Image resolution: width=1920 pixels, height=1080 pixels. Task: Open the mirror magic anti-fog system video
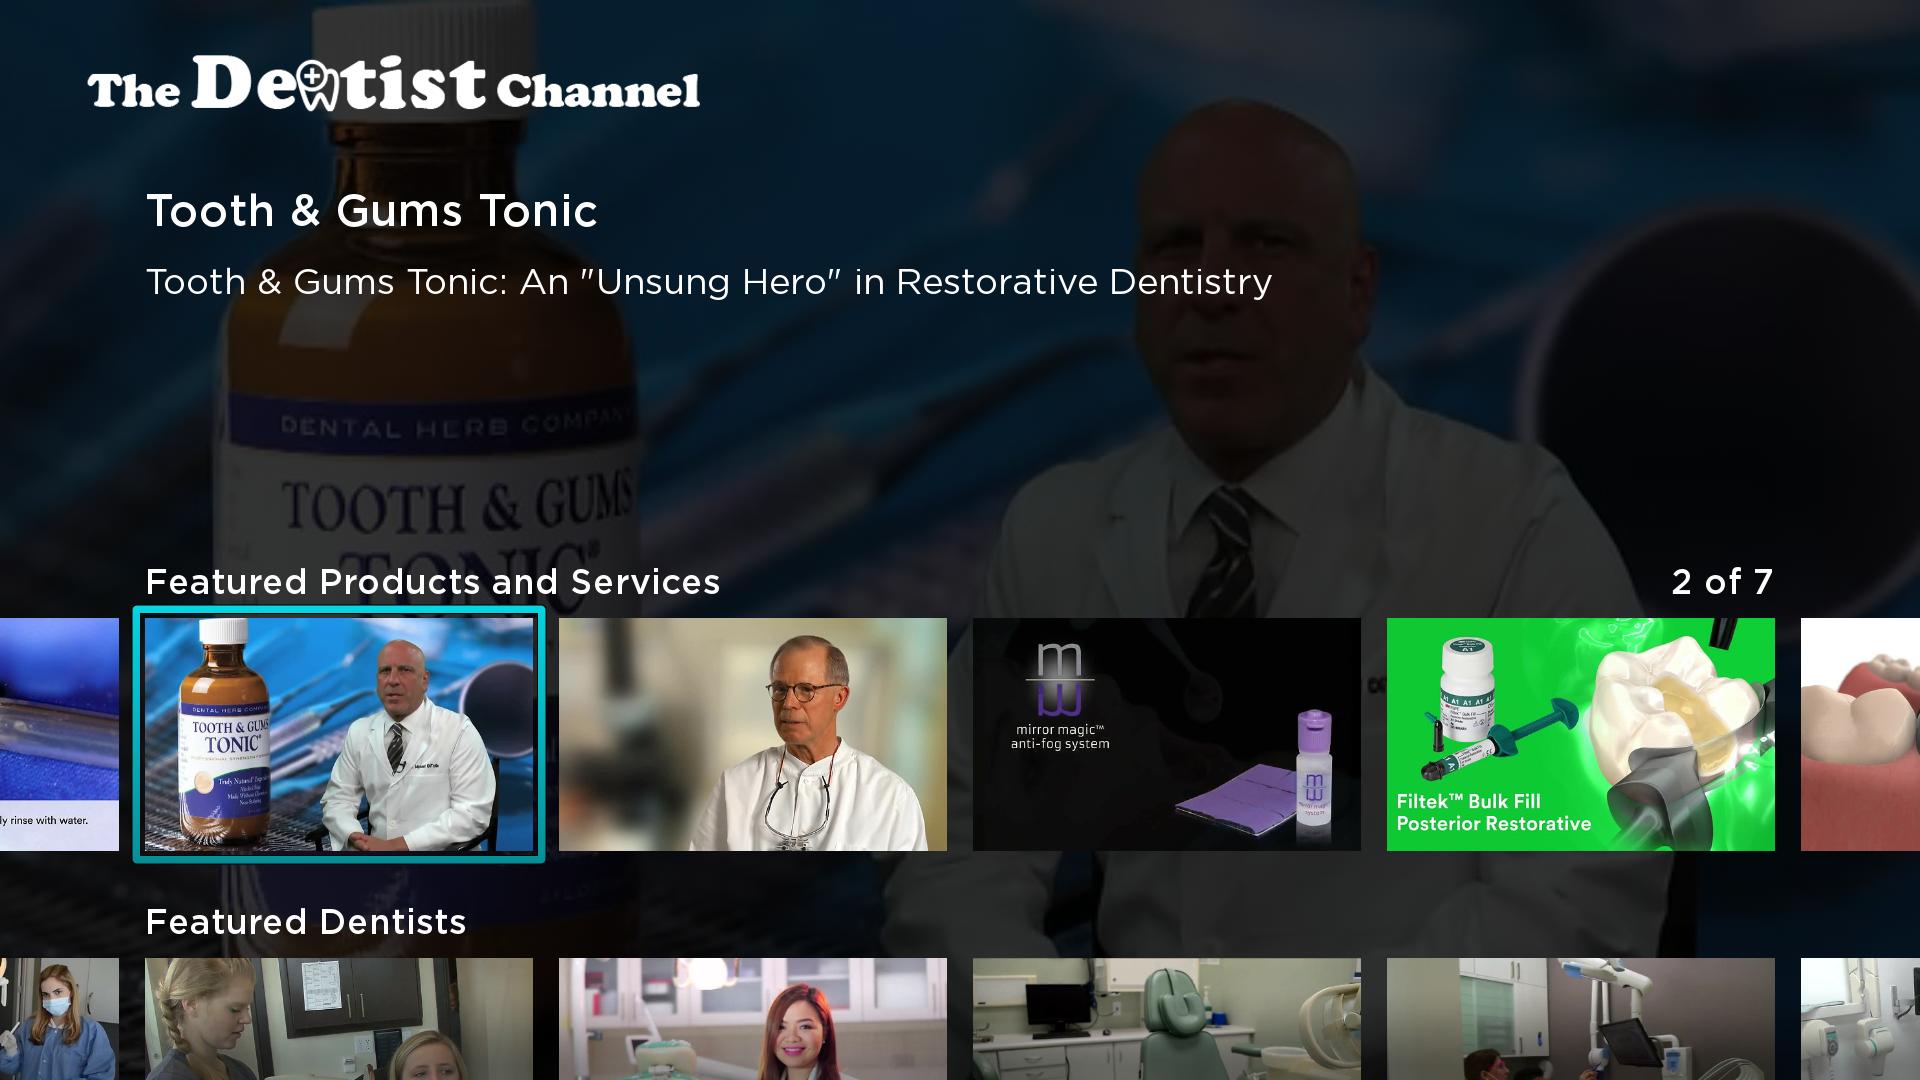[x=1166, y=734]
